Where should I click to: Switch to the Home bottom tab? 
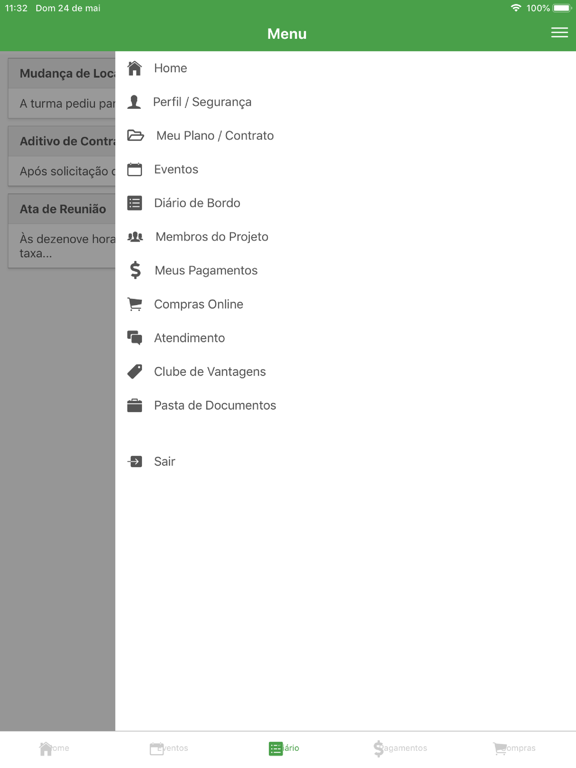point(54,748)
